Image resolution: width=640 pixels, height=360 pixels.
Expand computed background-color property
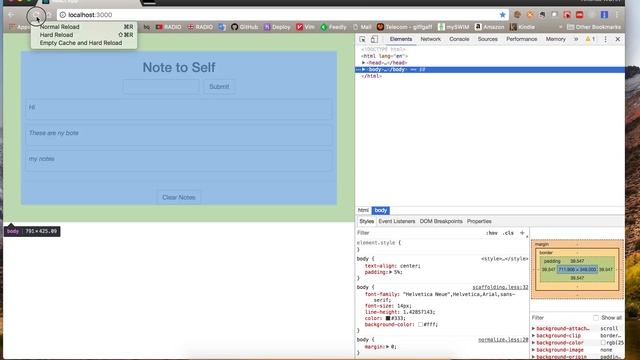point(533,343)
